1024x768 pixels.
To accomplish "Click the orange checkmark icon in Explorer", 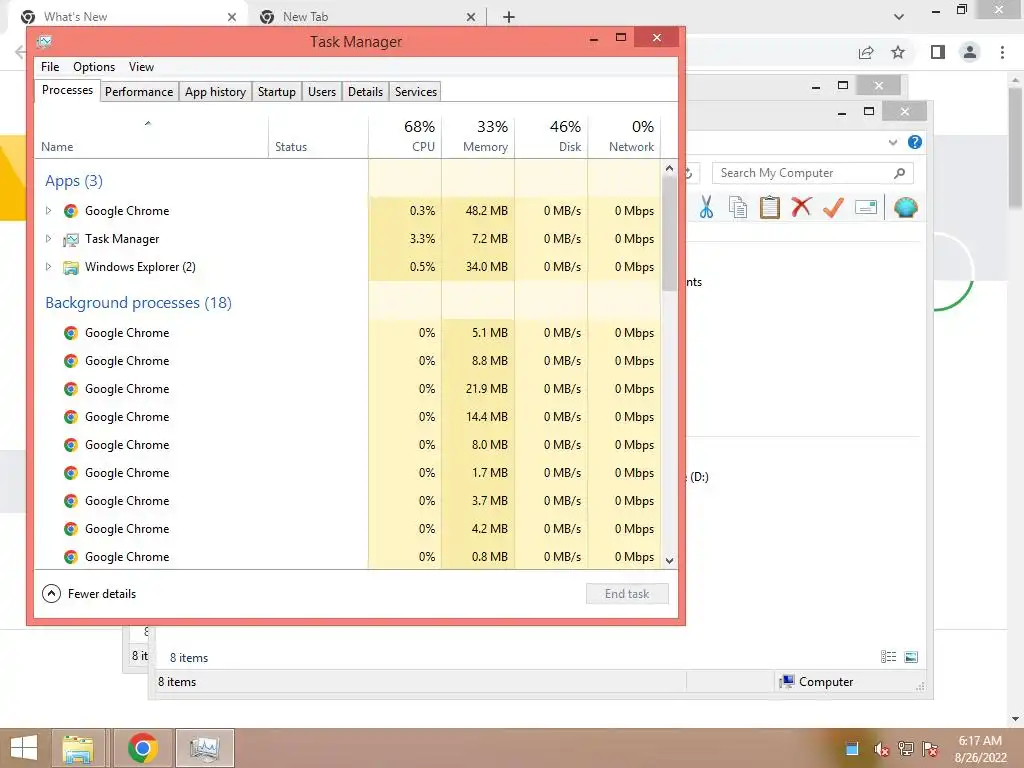I will [833, 208].
